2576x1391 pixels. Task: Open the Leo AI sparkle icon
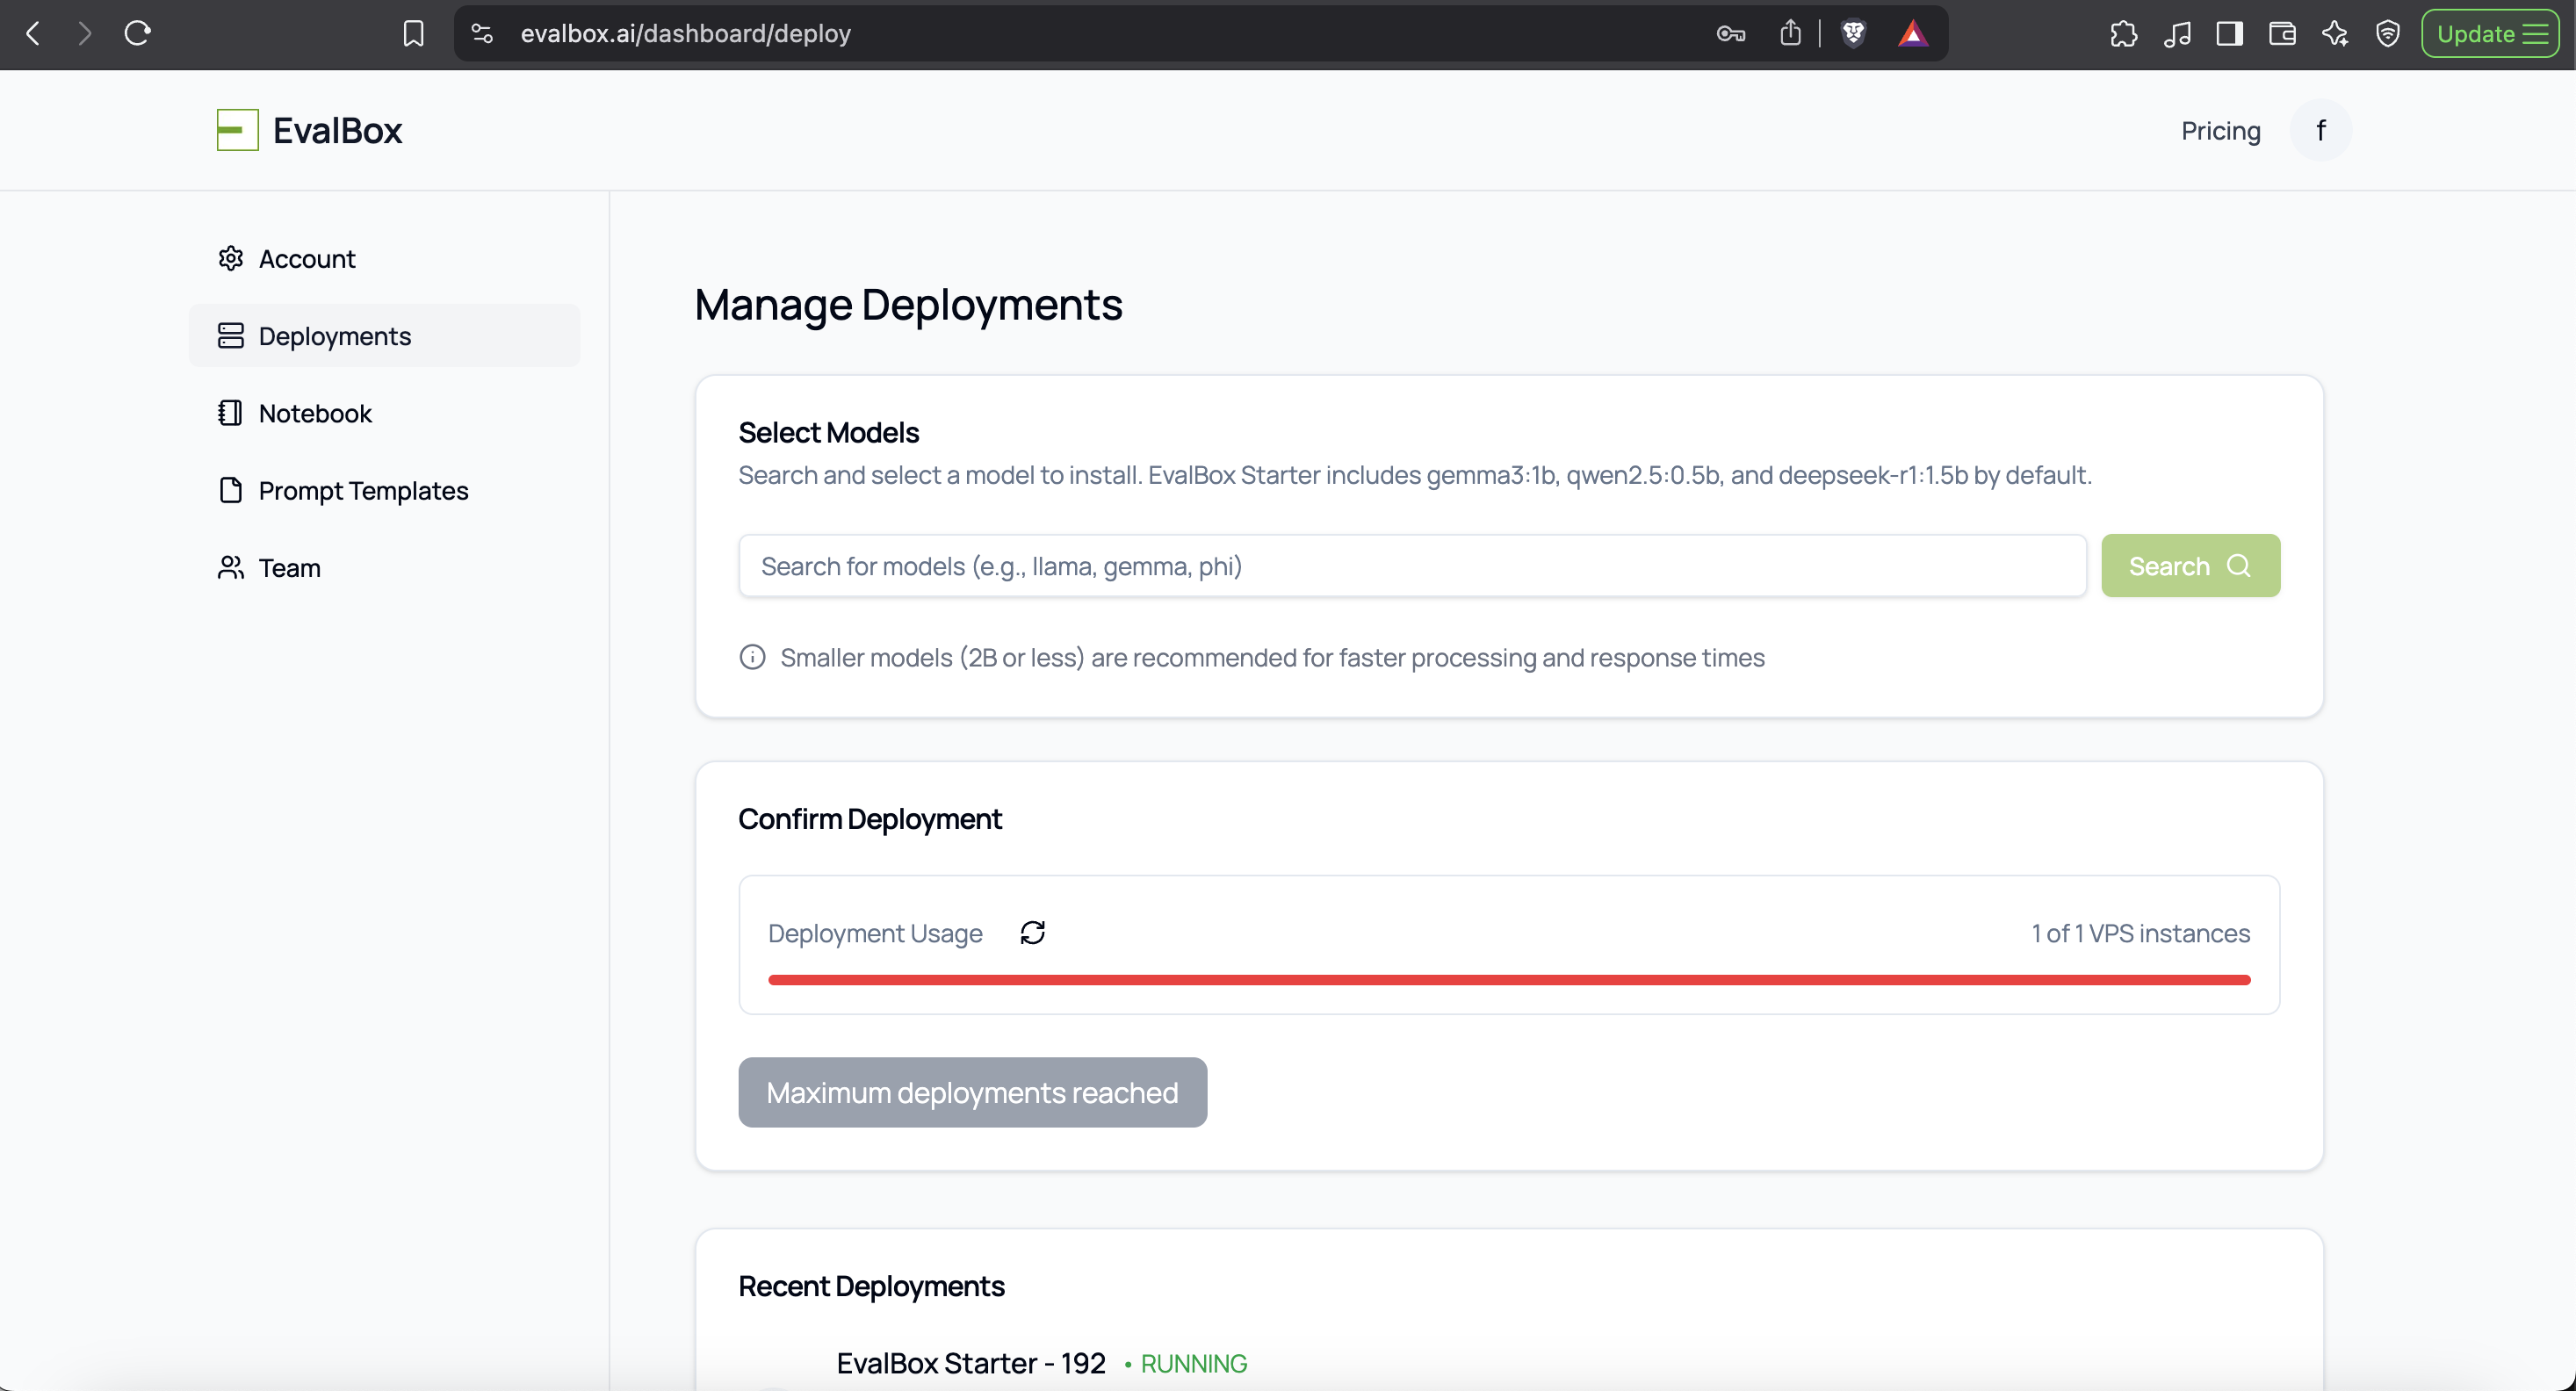2335,34
